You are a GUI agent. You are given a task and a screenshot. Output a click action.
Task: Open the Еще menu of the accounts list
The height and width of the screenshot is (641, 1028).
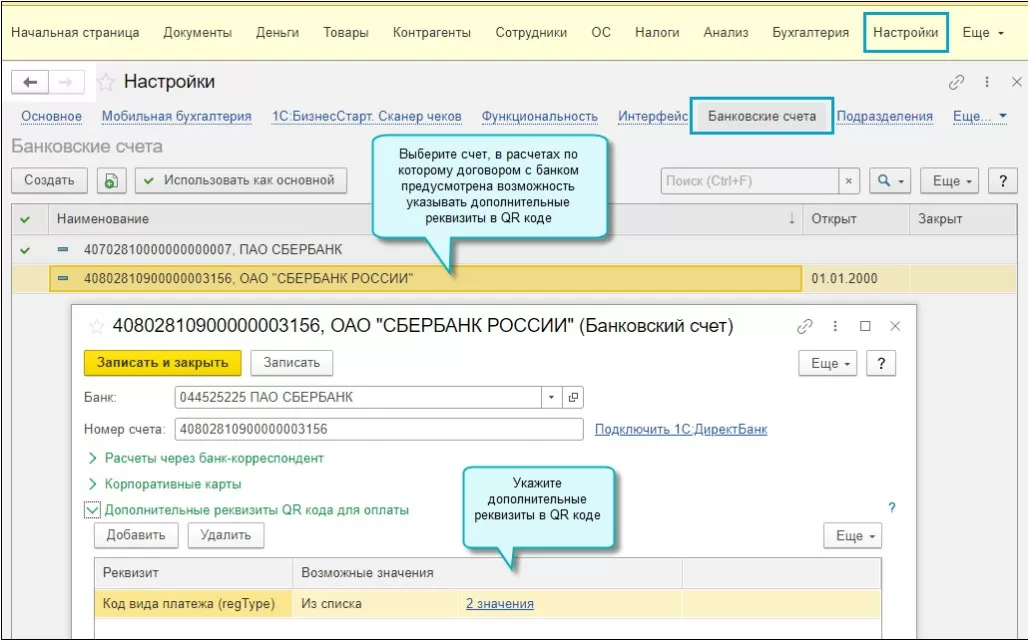[949, 181]
